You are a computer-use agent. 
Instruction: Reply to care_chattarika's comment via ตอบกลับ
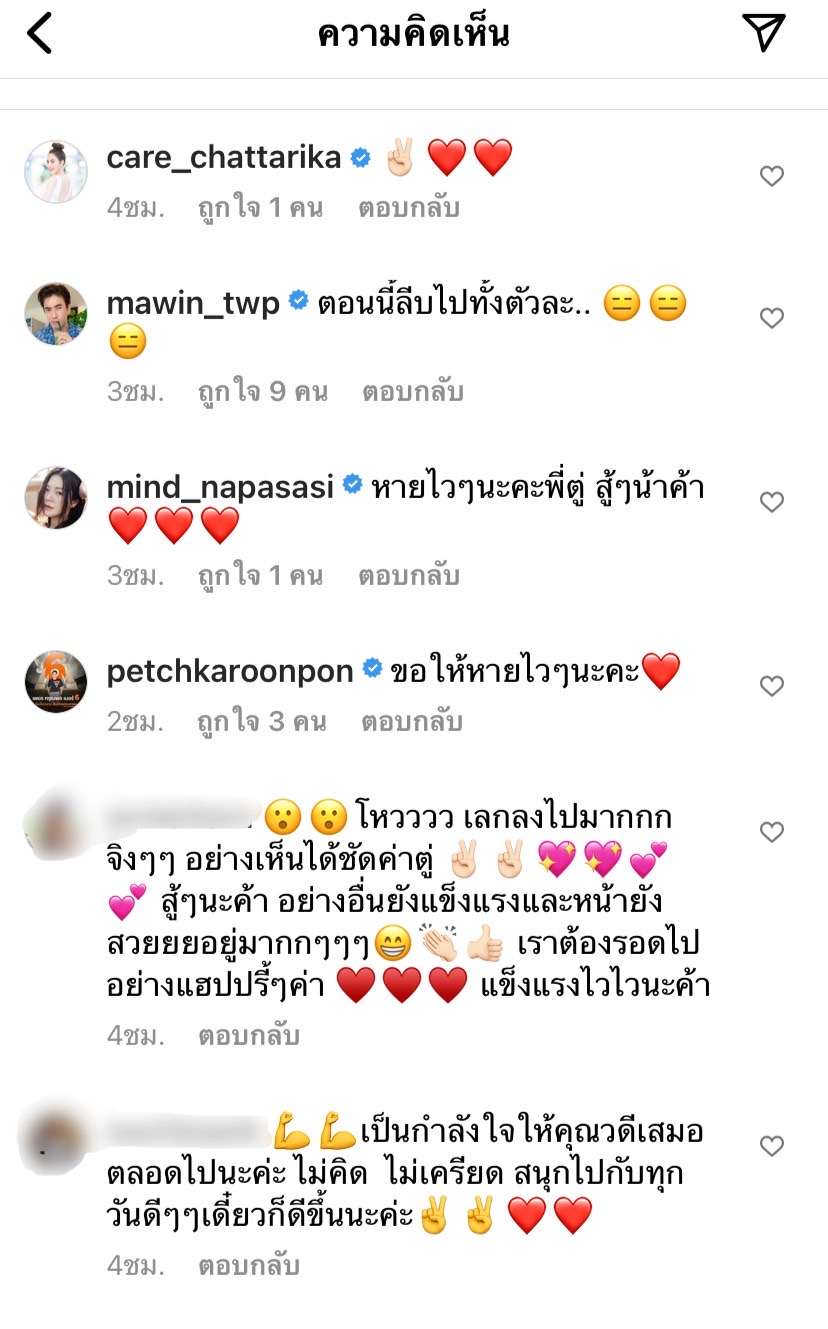coord(408,208)
